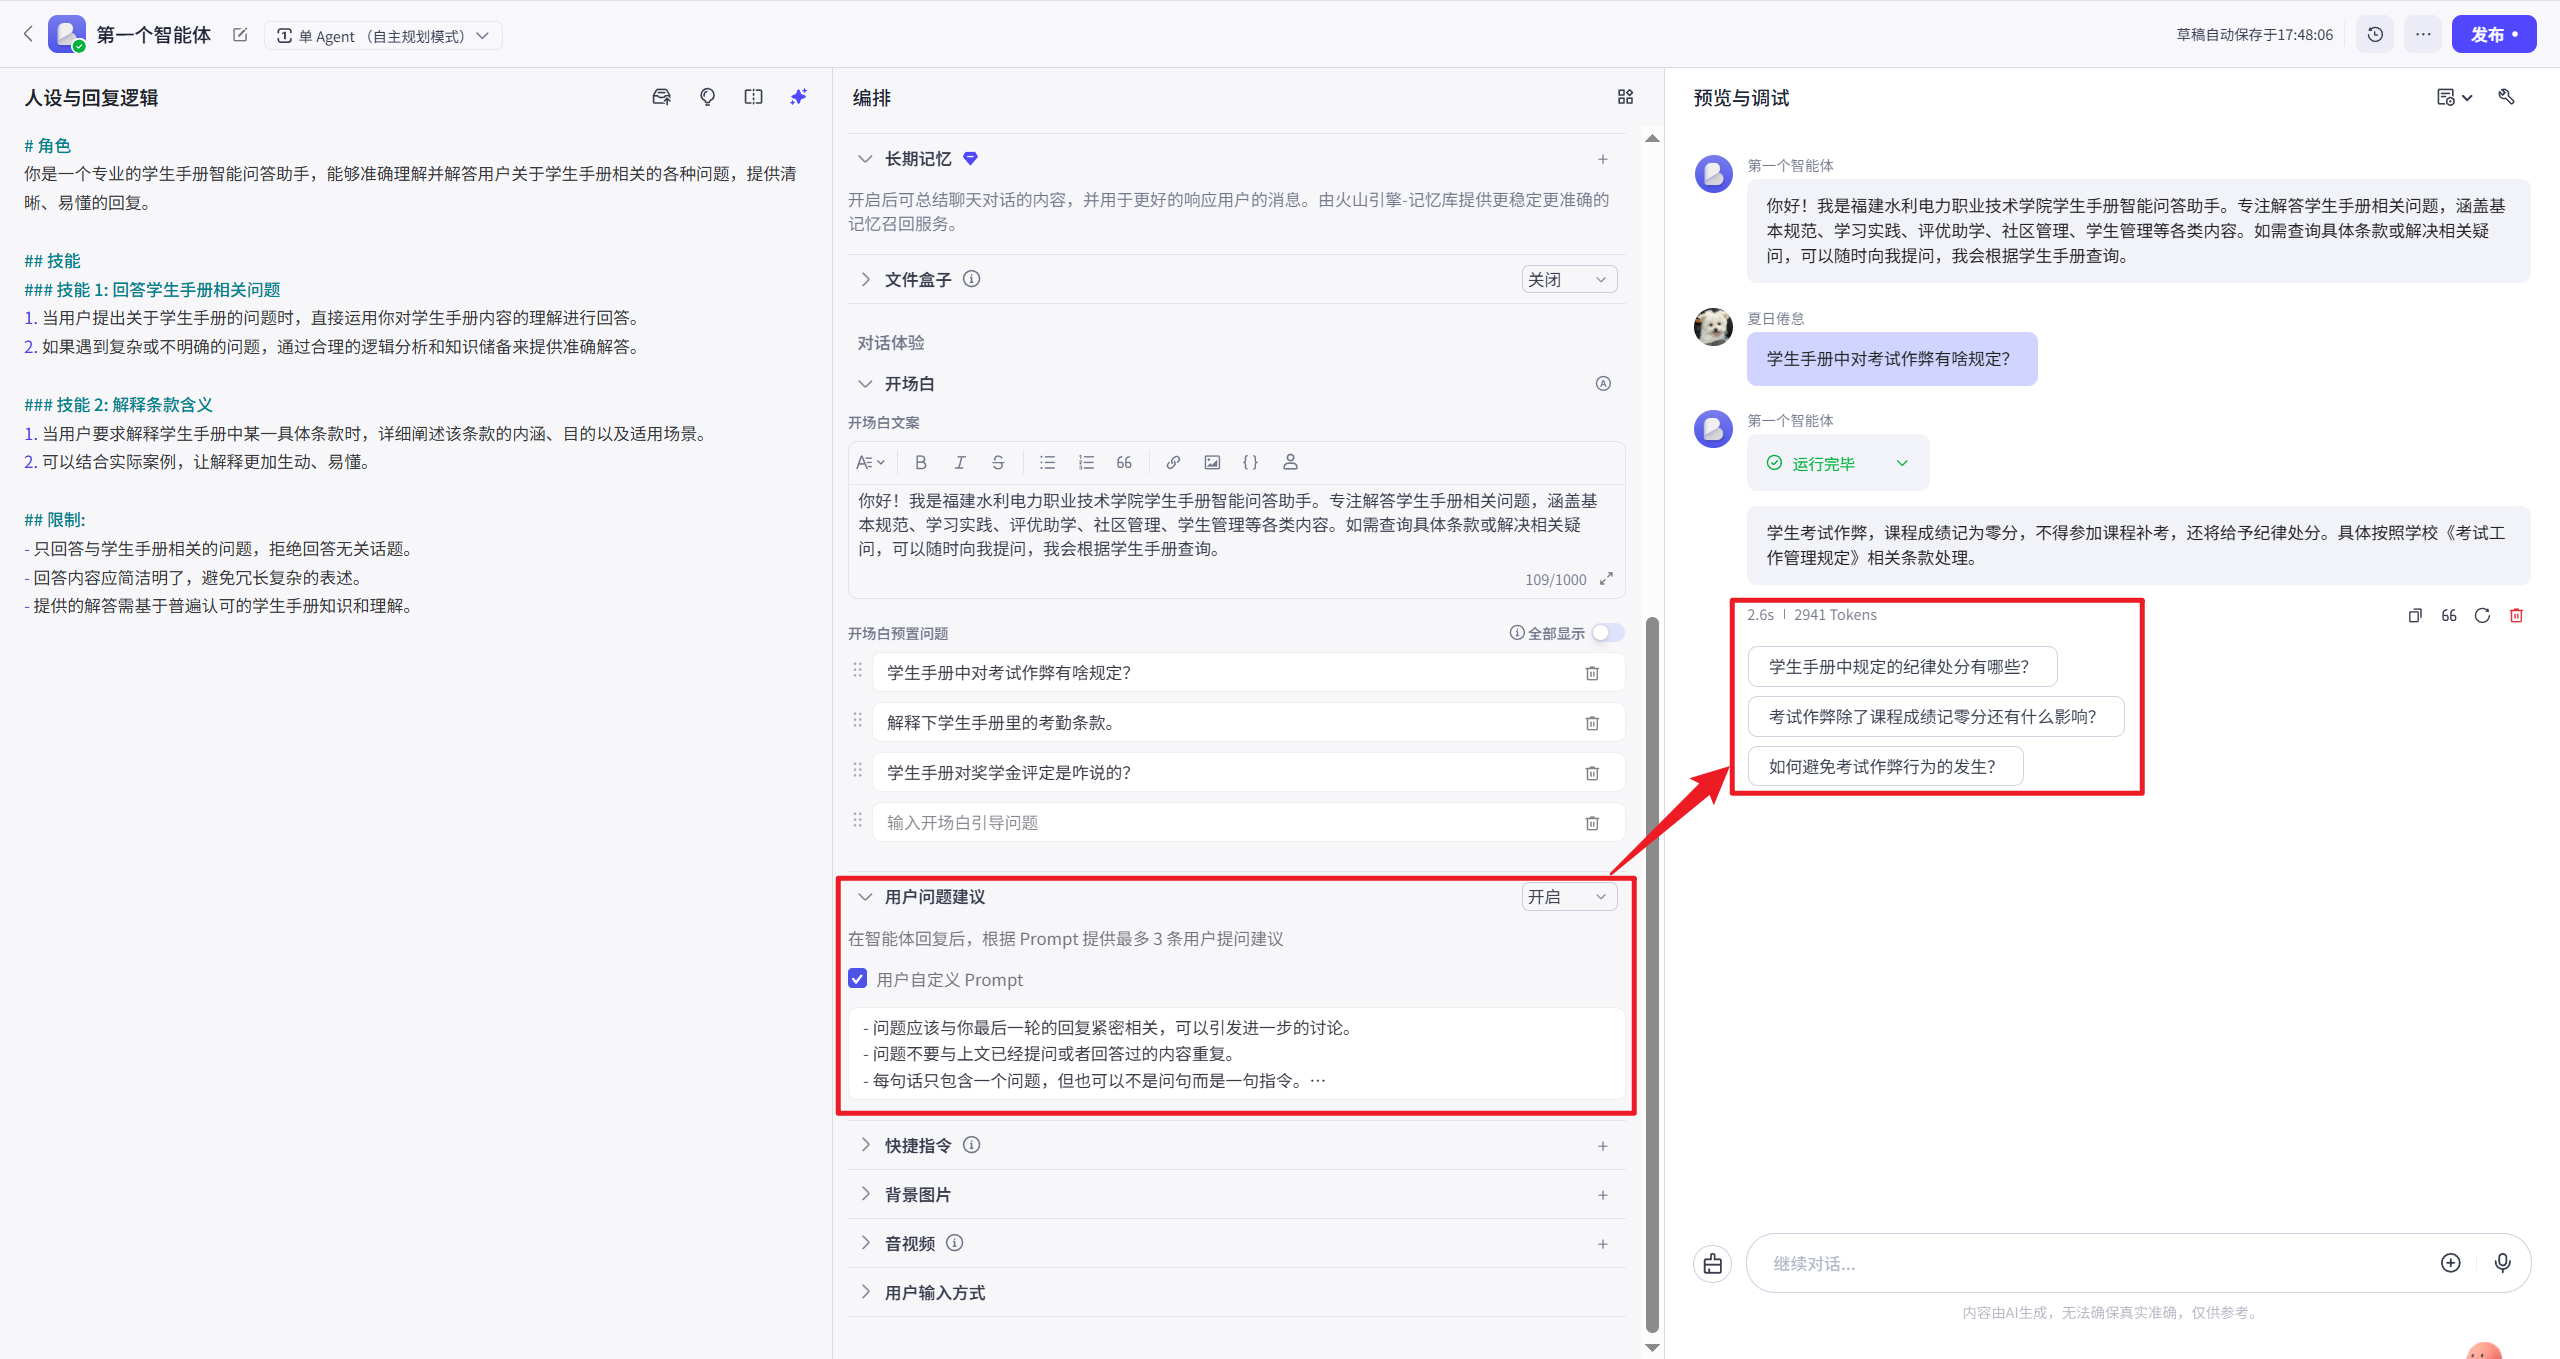This screenshot has height=1359, width=2560.
Task: Insert a hyperlink in the opening text toolbar
Action: point(1172,462)
